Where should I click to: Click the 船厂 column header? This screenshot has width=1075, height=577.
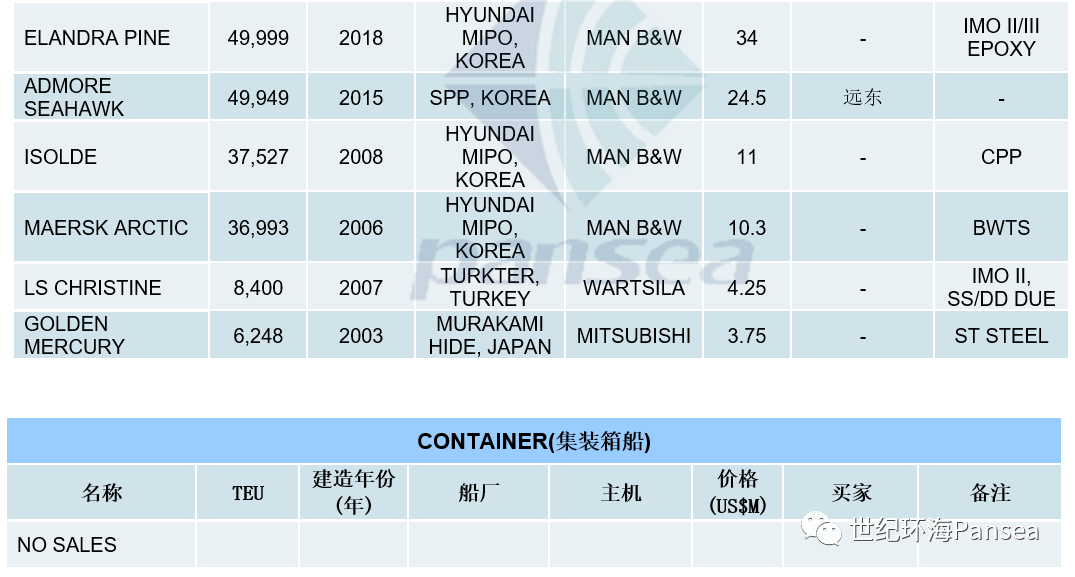click(479, 492)
